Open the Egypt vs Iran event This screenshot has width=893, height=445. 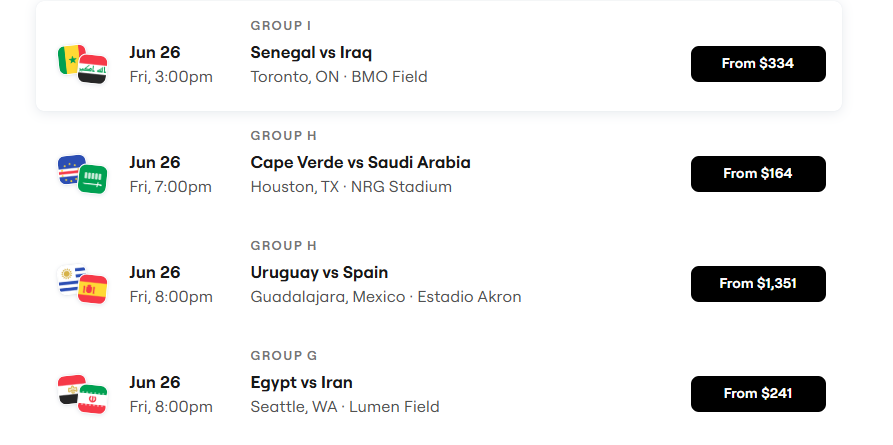click(x=301, y=383)
